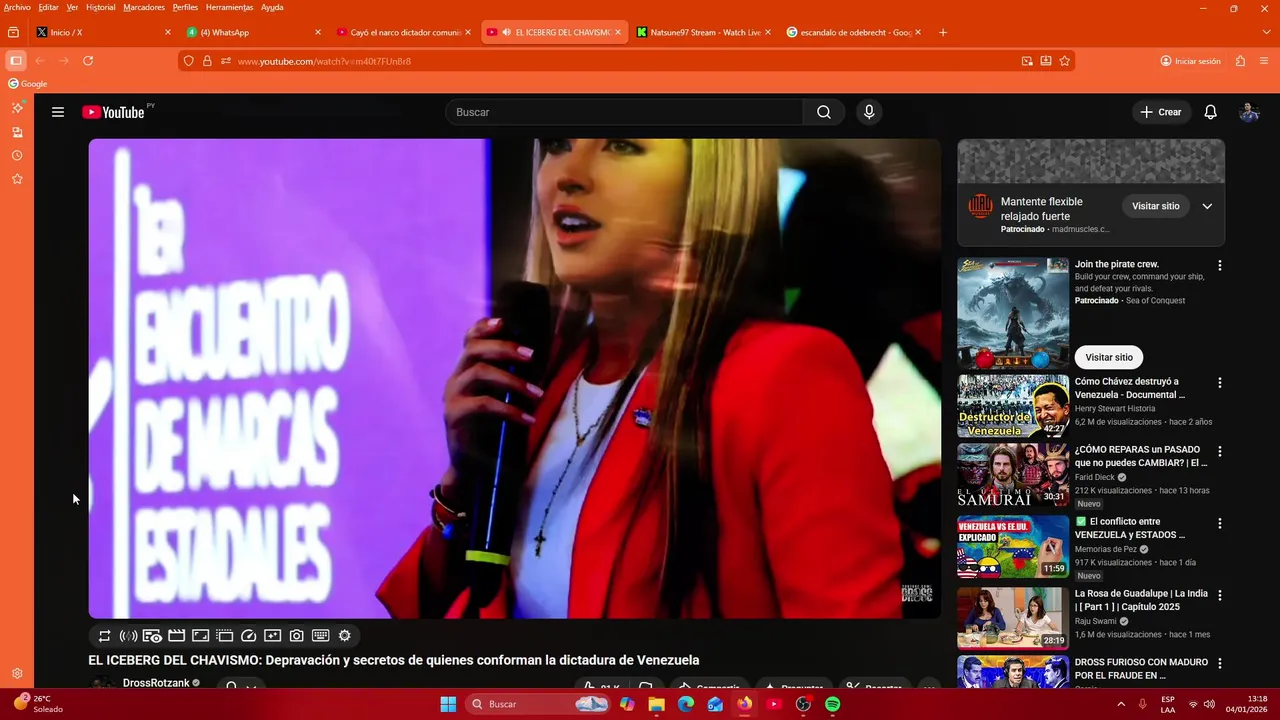
Task: Open DrossRotzank channel name
Action: coord(156,683)
